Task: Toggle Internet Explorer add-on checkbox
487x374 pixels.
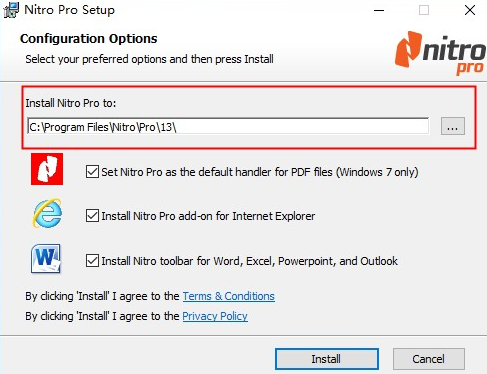Action: pos(92,216)
